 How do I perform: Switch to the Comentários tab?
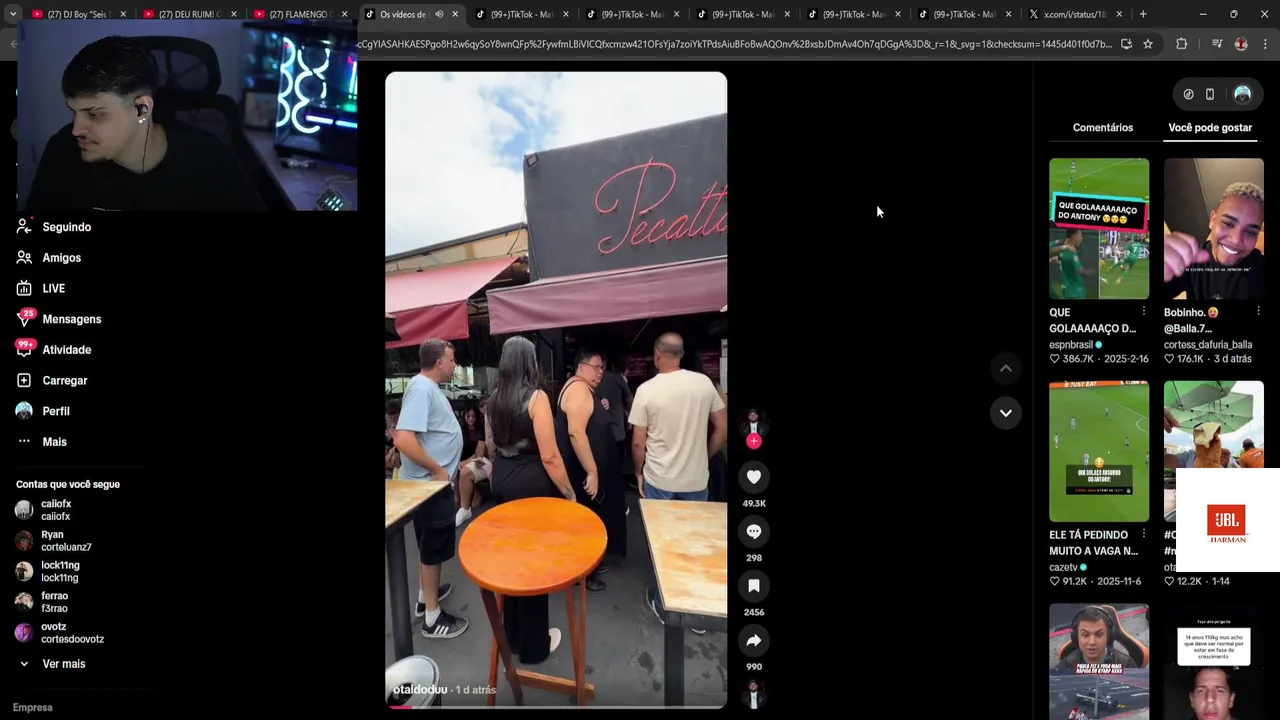1103,128
